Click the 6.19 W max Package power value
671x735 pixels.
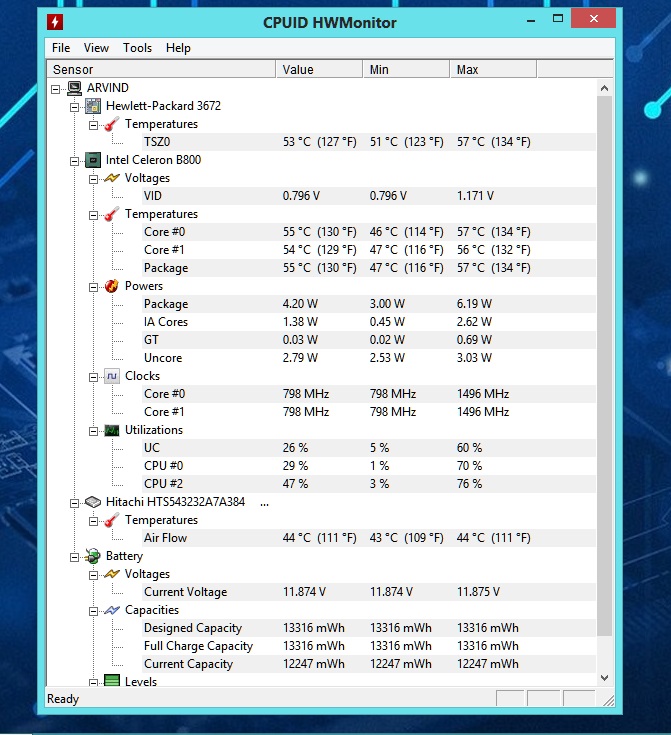(474, 304)
